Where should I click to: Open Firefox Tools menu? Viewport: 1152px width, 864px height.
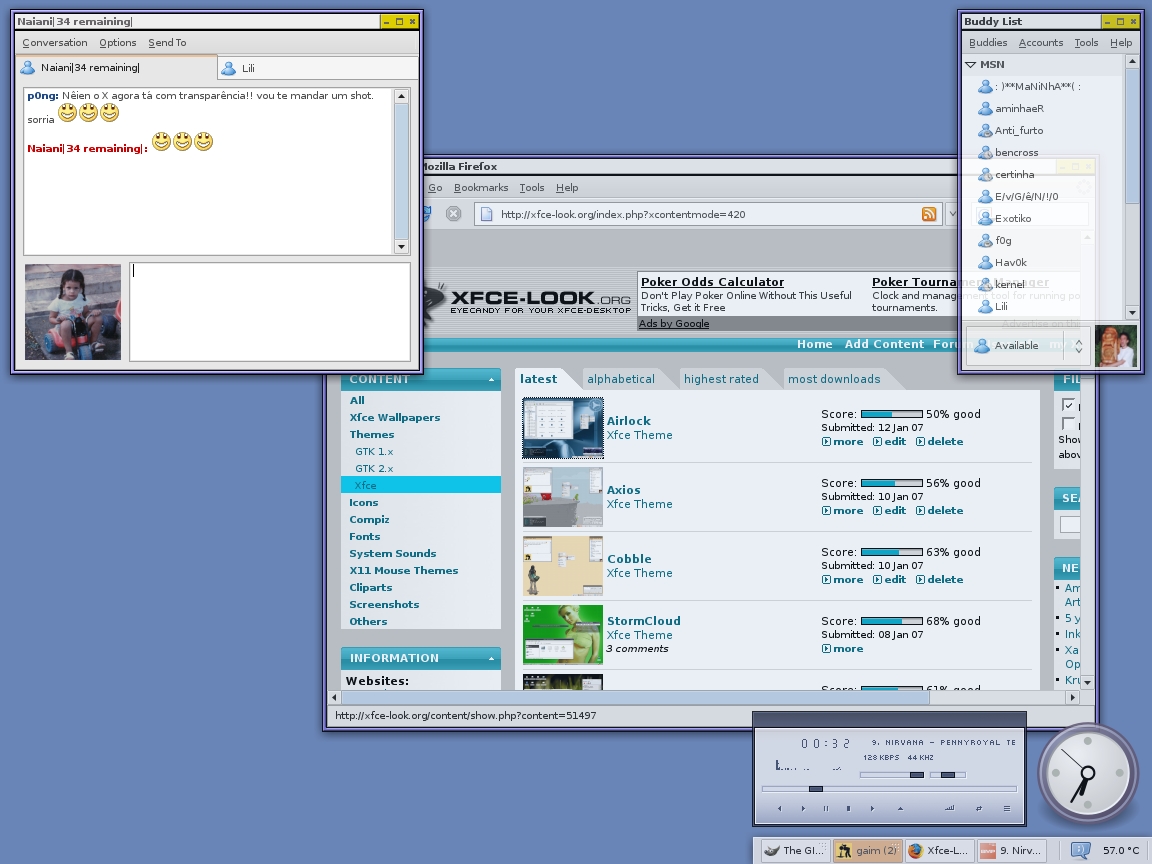[532, 187]
